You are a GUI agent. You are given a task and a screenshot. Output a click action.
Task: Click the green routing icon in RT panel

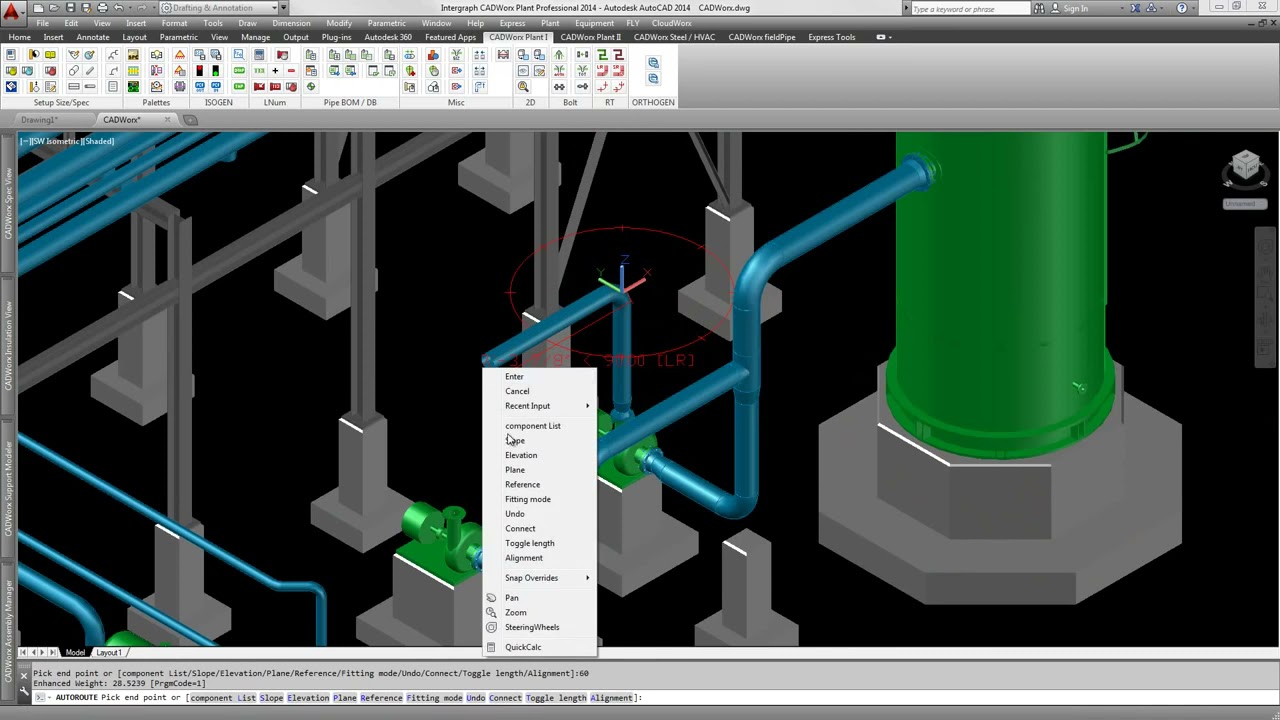coord(602,54)
